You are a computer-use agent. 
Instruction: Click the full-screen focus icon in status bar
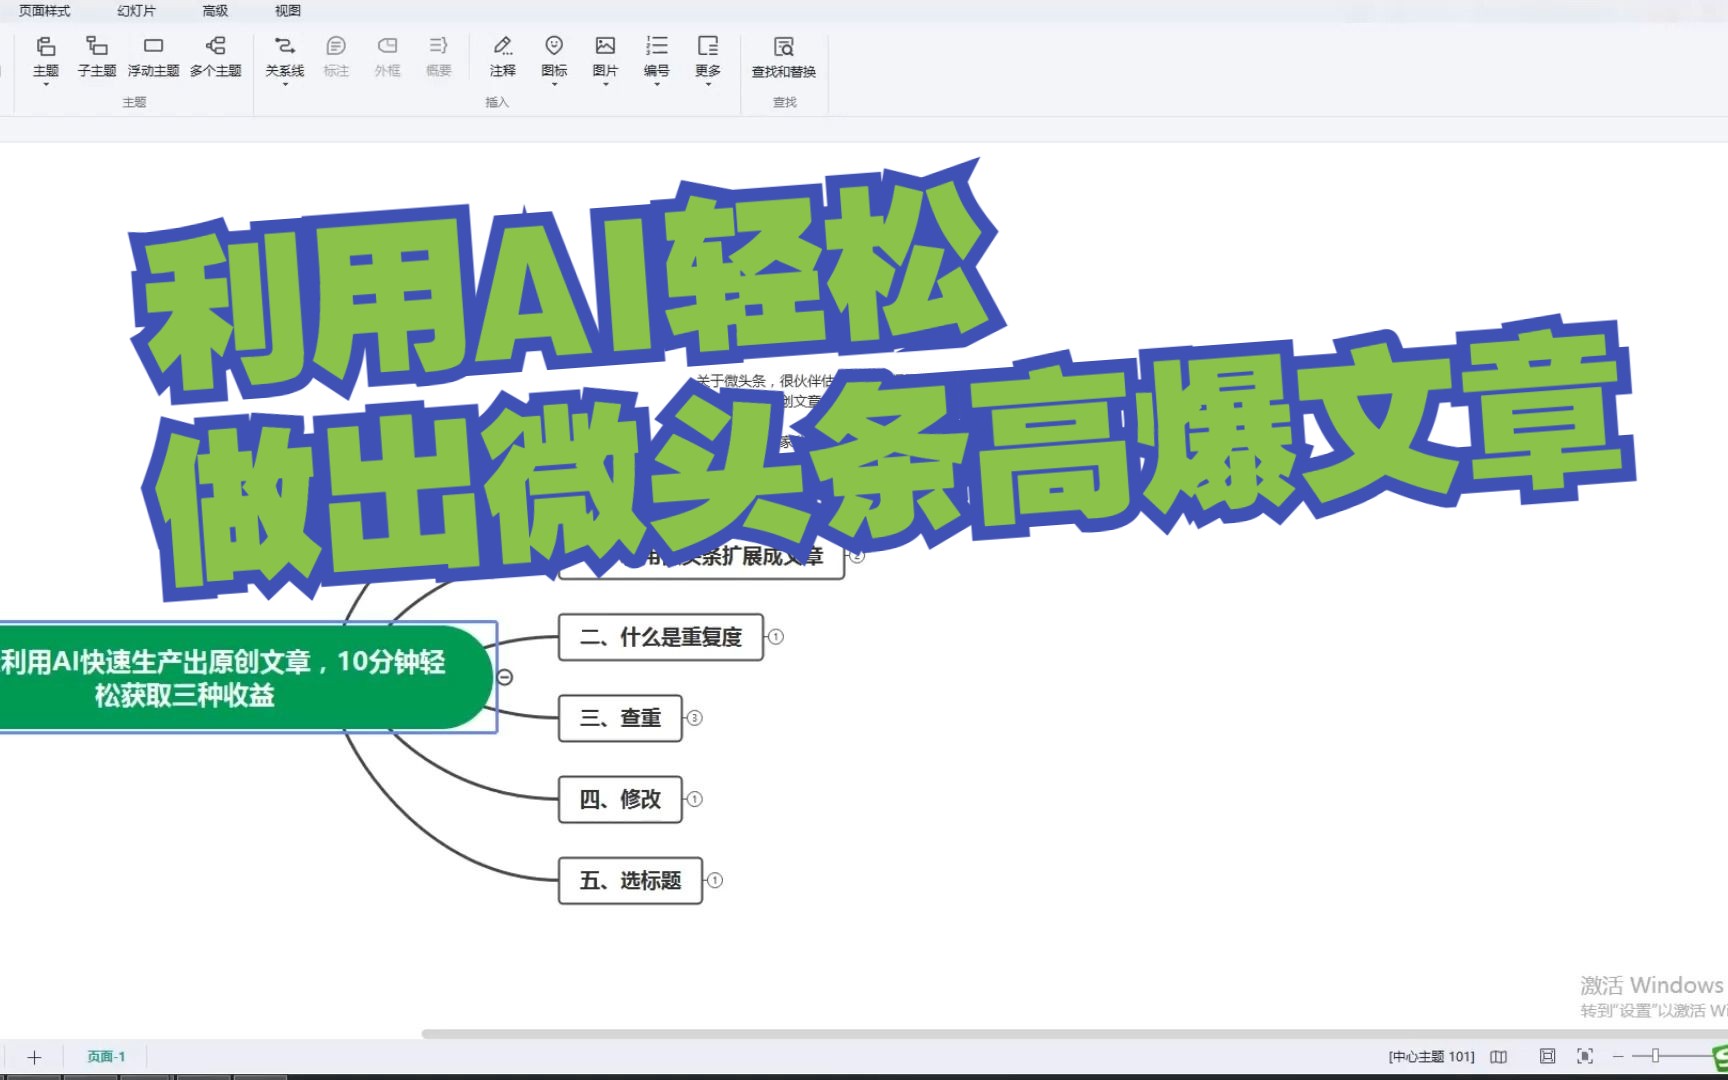pos(1585,1056)
